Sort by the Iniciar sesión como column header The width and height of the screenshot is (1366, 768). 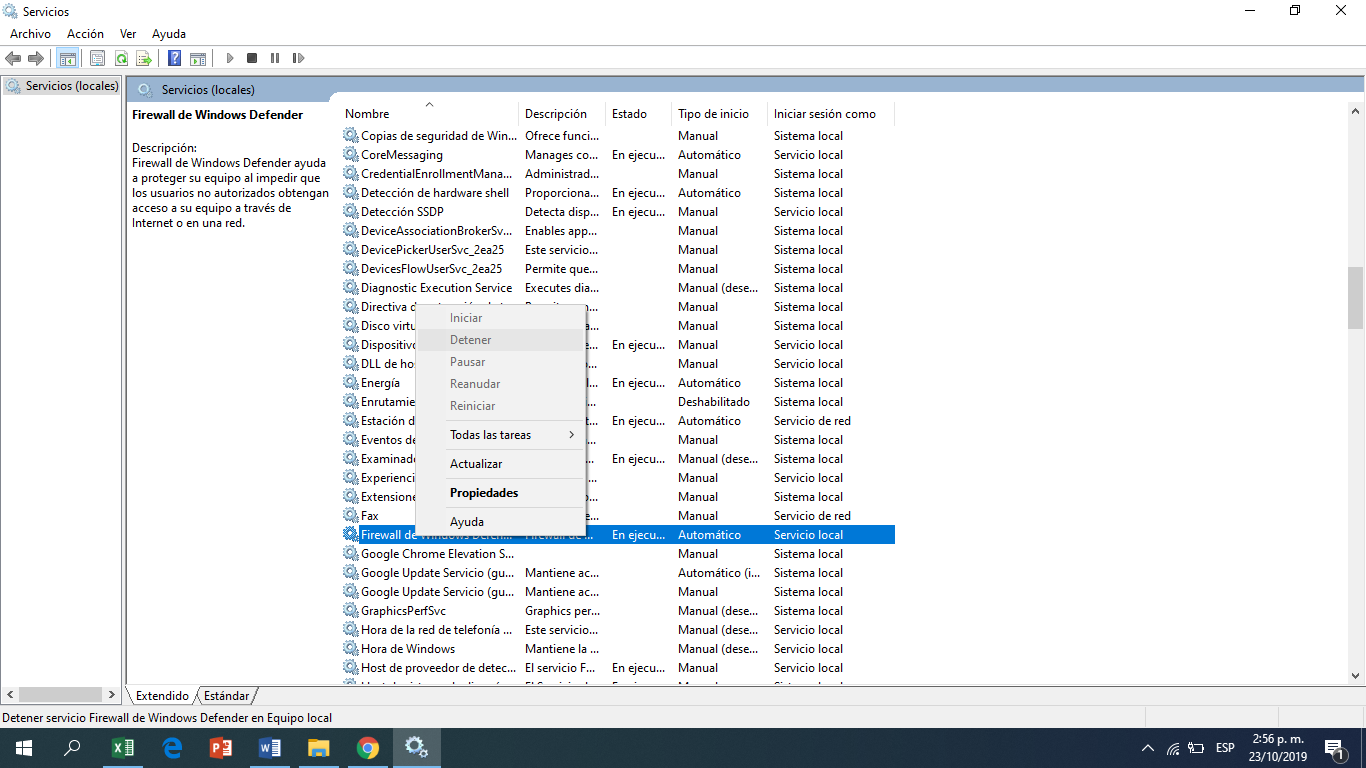pyautogui.click(x=830, y=114)
